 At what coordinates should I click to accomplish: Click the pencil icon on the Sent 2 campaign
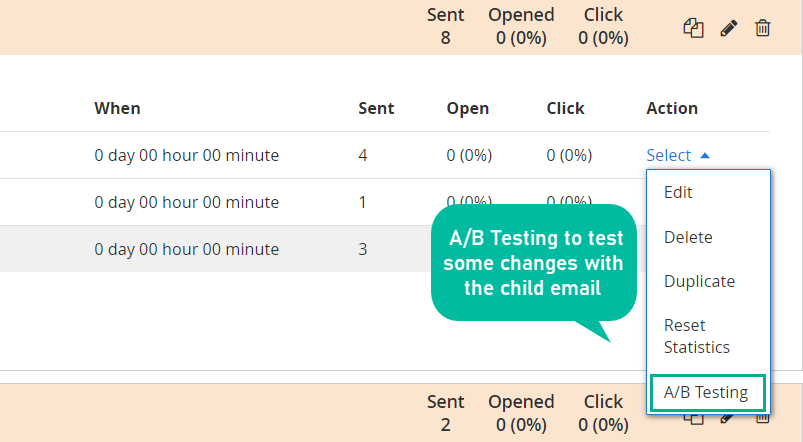click(729, 419)
